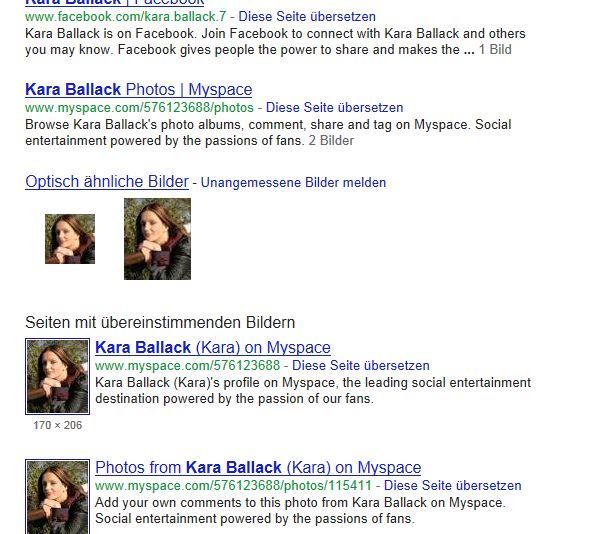Click 'Seiten mit übereinstimmenden Bildern' heading text

click(160, 323)
